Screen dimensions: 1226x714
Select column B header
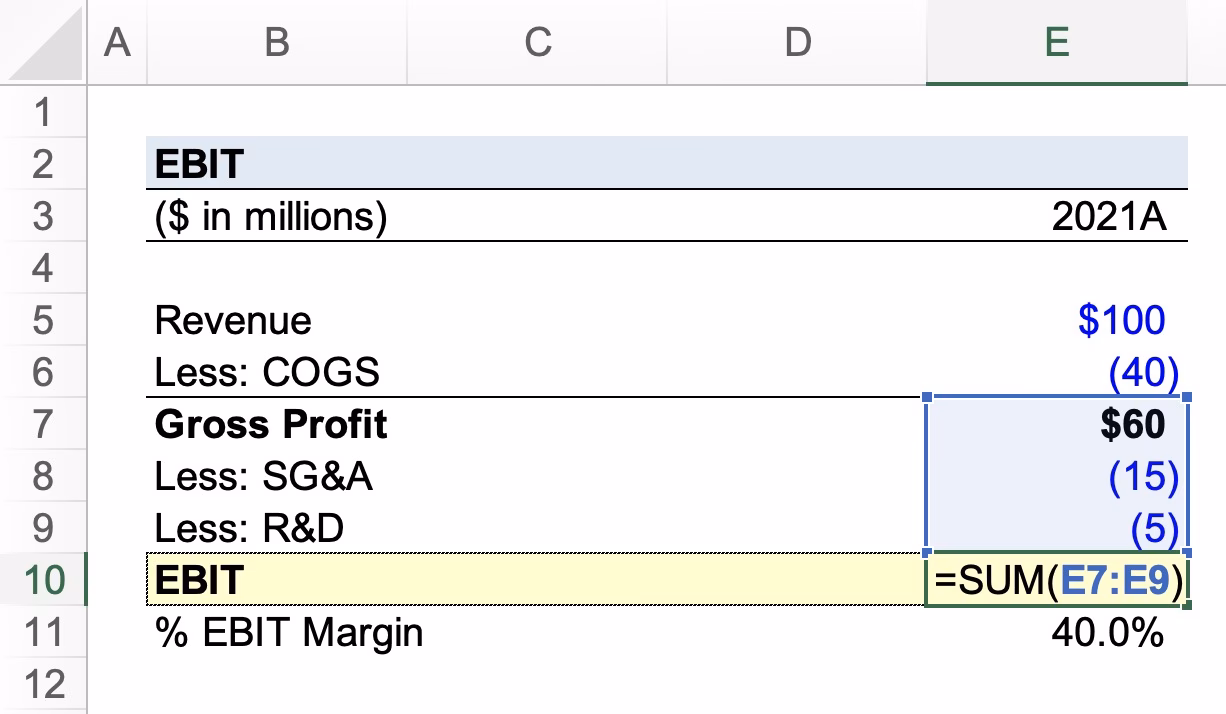pyautogui.click(x=275, y=42)
